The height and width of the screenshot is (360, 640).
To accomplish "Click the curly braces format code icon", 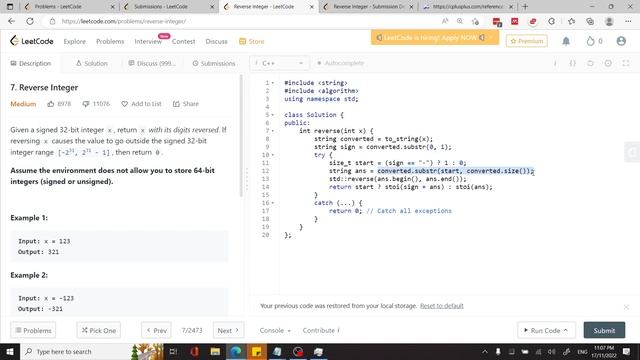I will pos(572,63).
